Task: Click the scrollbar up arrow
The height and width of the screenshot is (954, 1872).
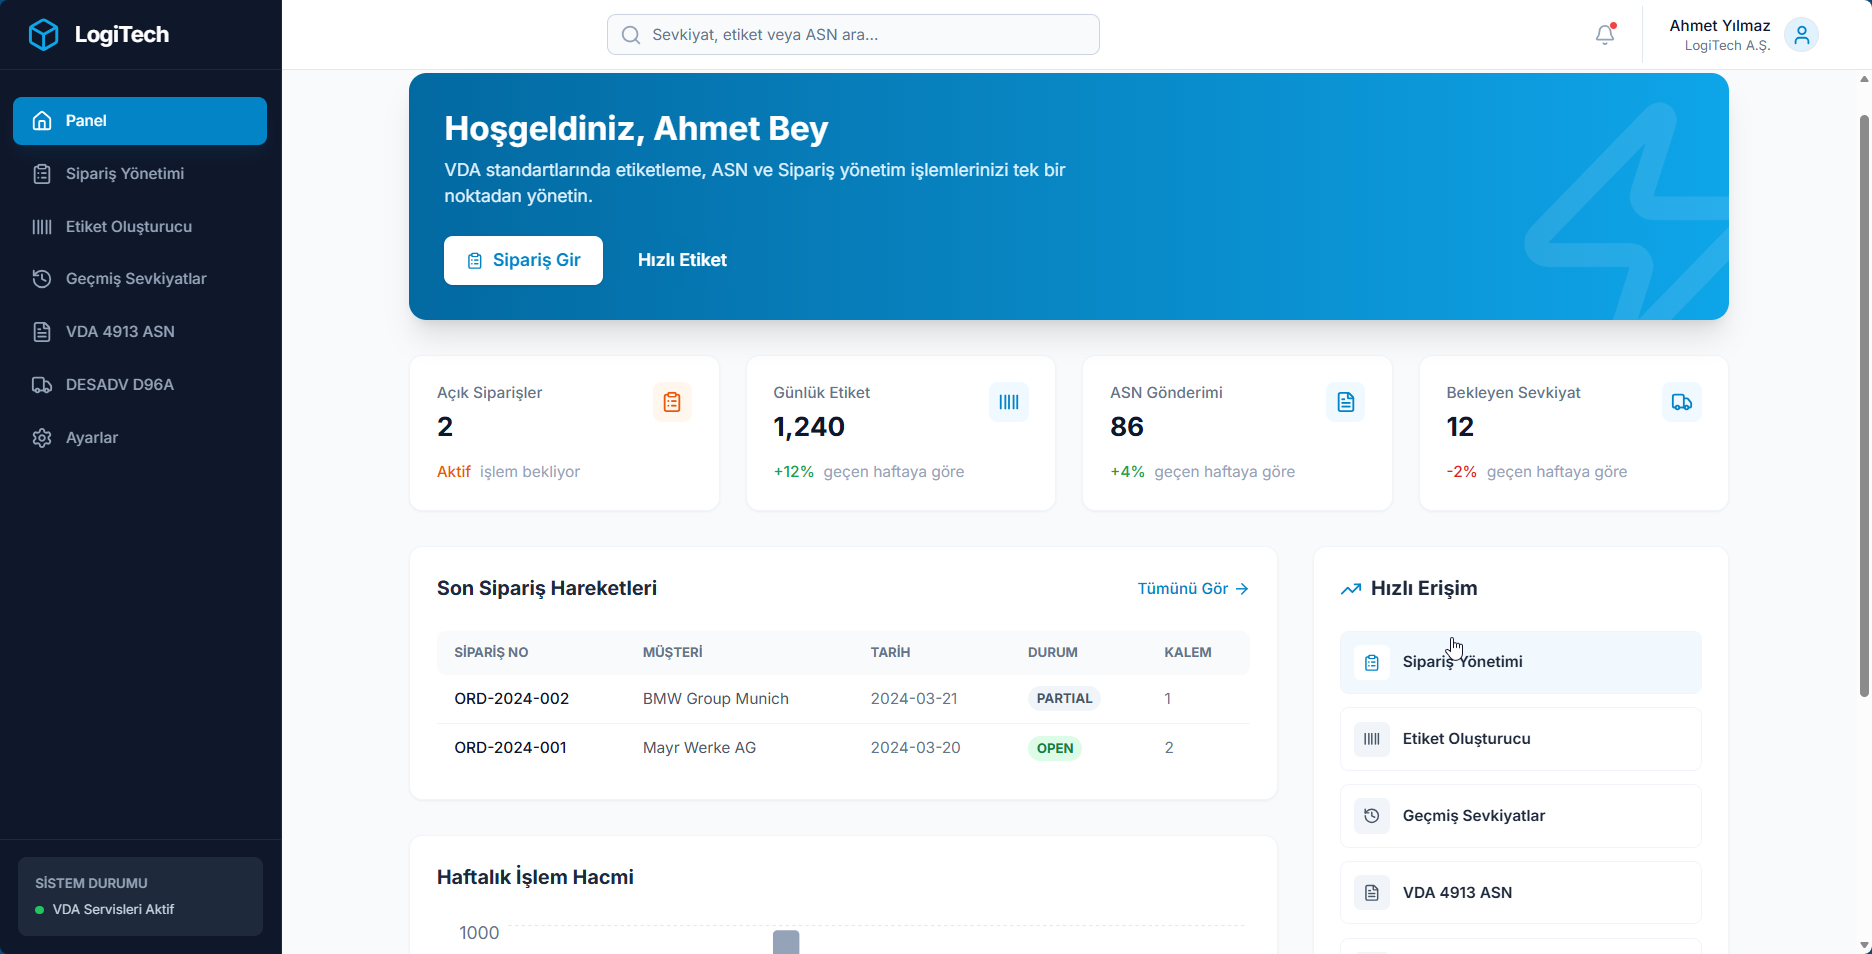Action: pyautogui.click(x=1864, y=79)
